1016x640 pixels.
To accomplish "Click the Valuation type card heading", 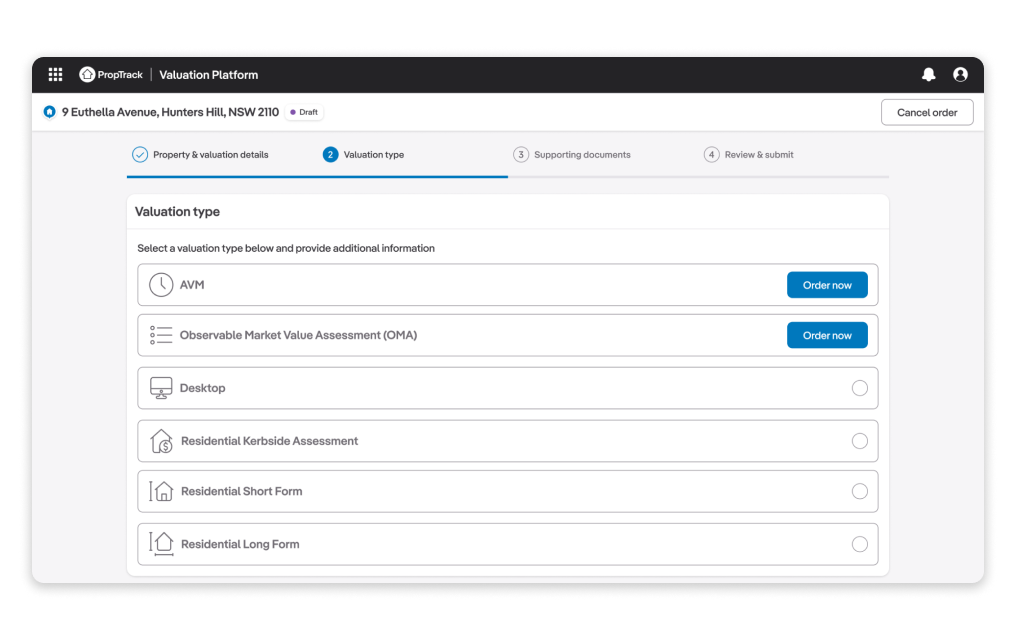I will [178, 212].
